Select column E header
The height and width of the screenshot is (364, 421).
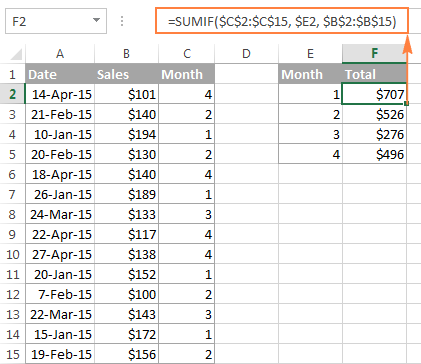[310, 54]
